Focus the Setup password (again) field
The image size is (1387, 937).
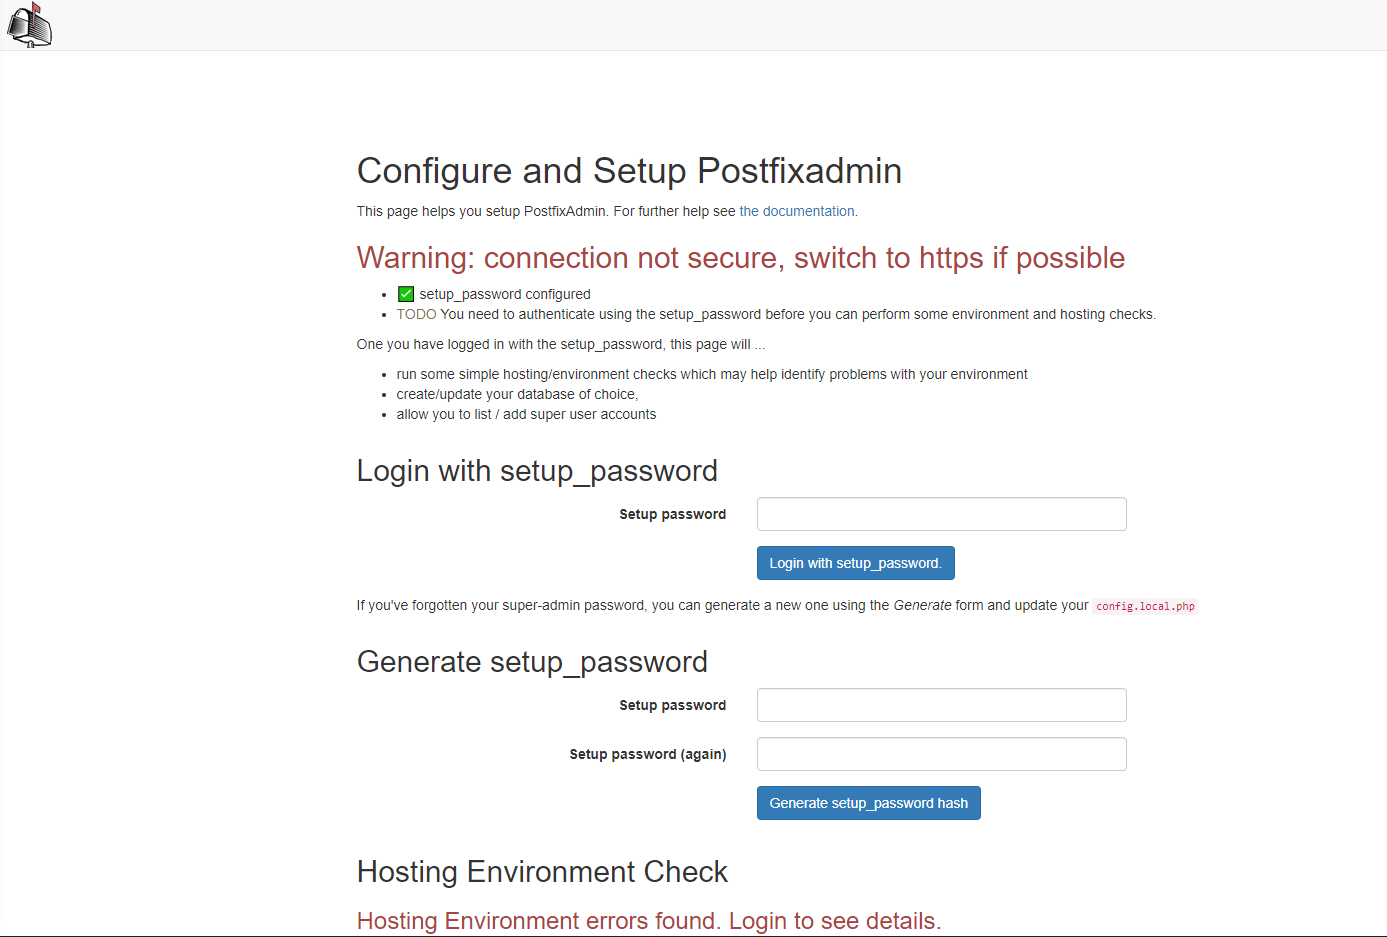tap(941, 754)
